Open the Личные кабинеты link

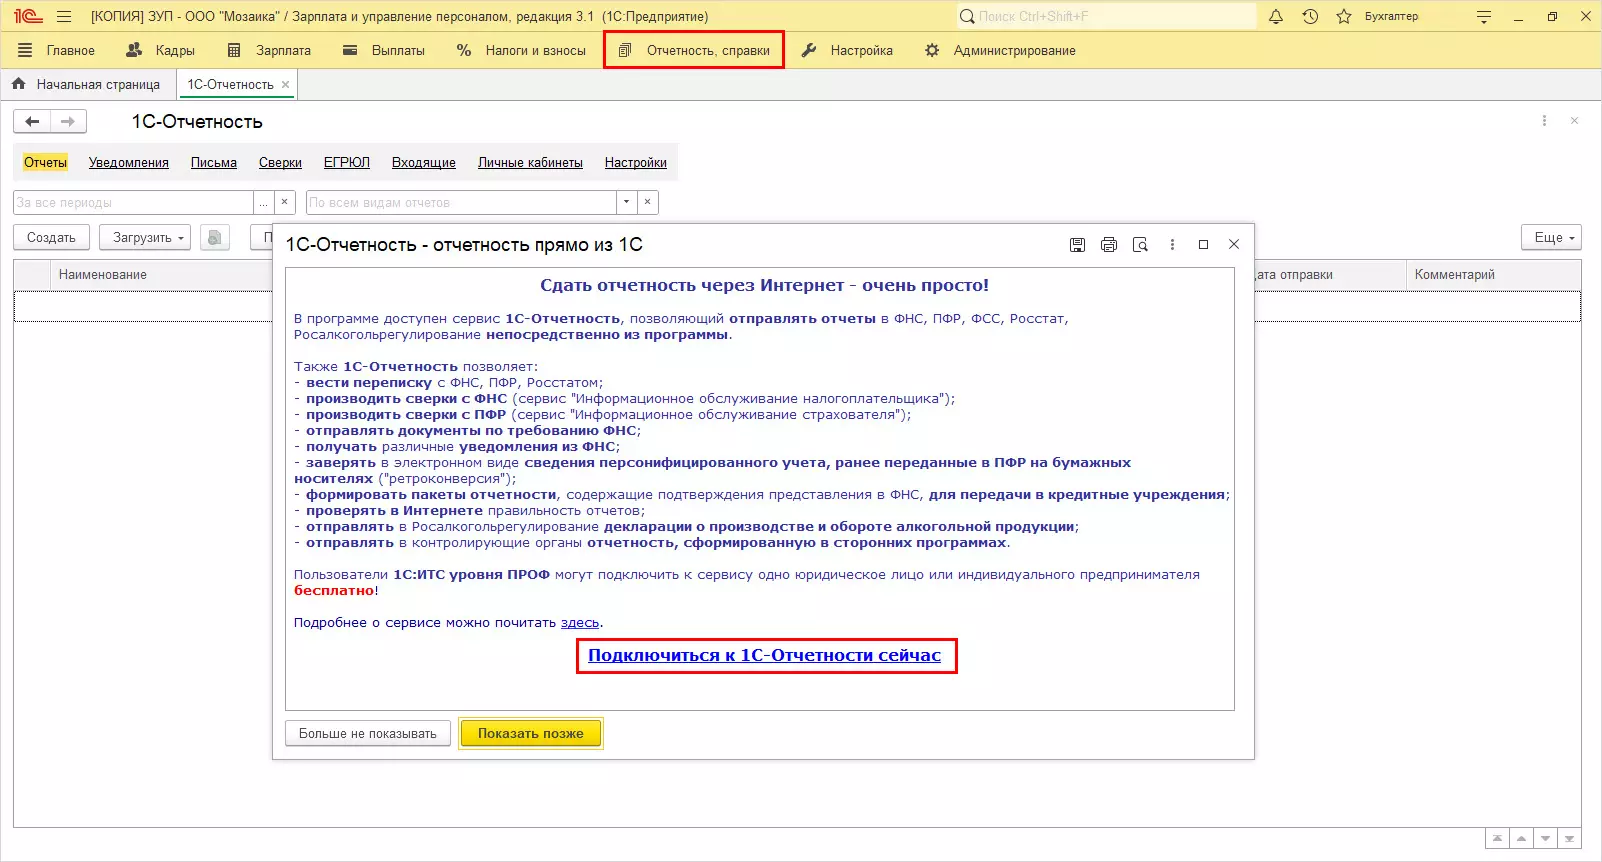(530, 162)
